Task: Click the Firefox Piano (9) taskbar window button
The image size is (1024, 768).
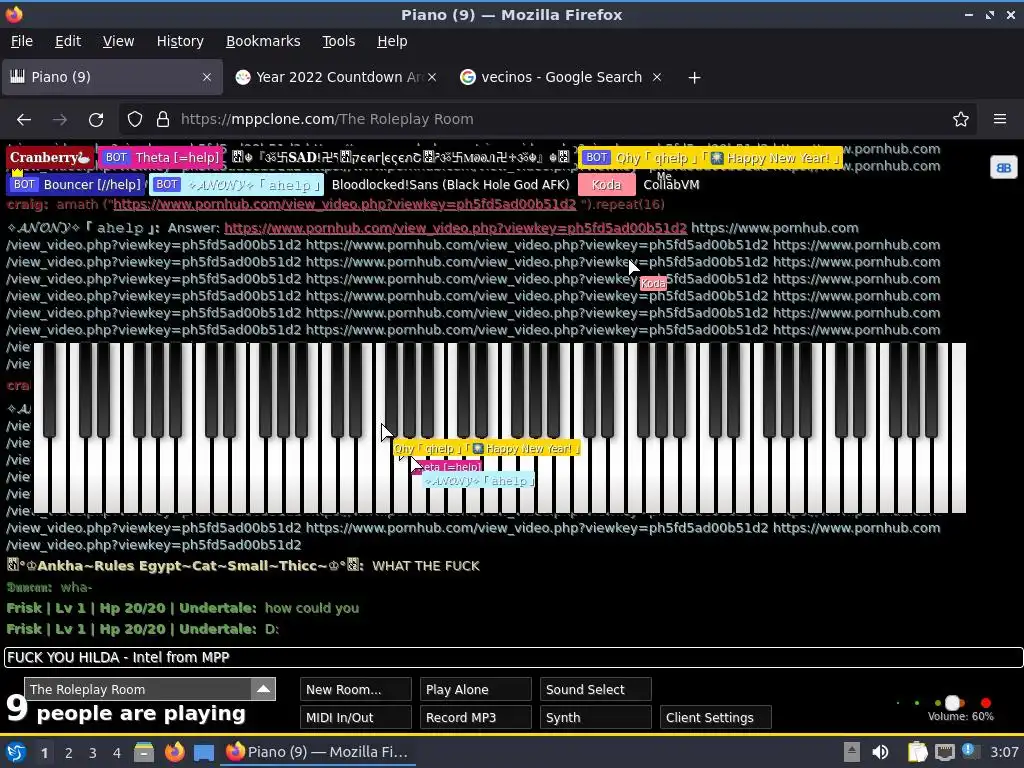Action: click(318, 752)
